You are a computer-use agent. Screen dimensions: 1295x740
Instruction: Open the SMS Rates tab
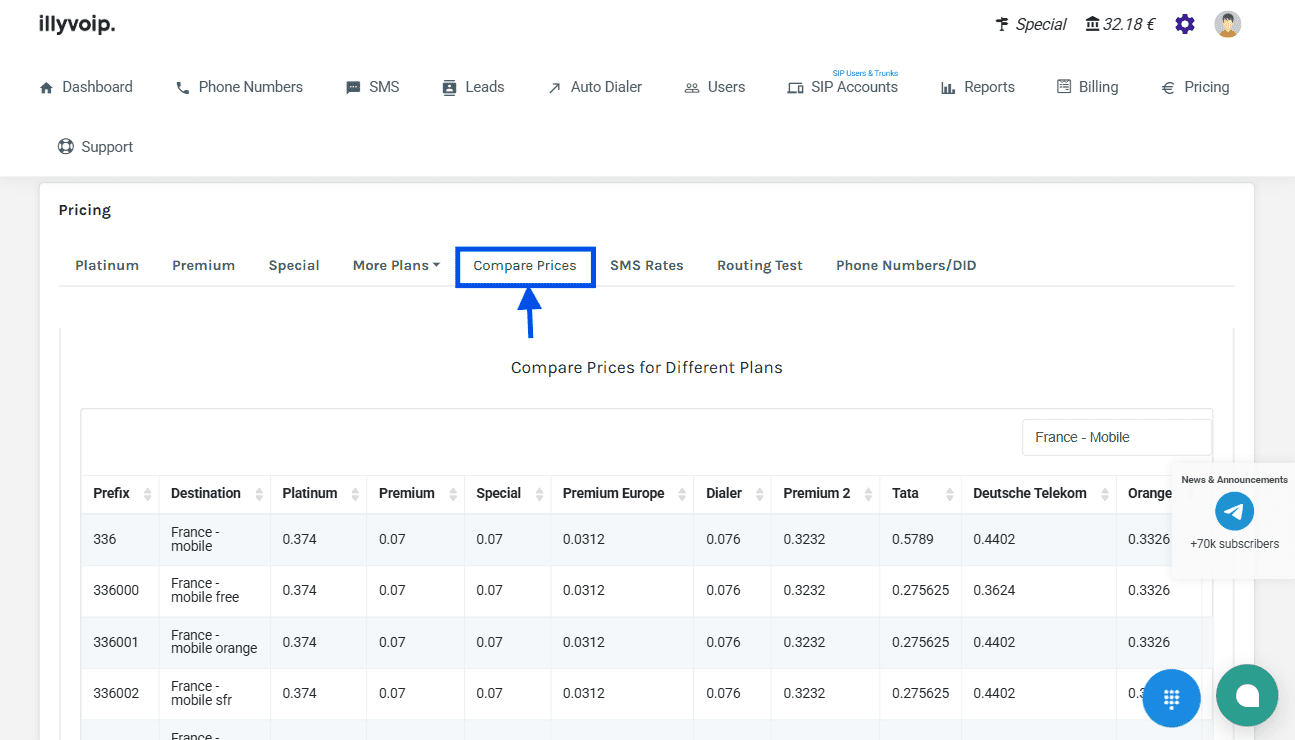646,265
